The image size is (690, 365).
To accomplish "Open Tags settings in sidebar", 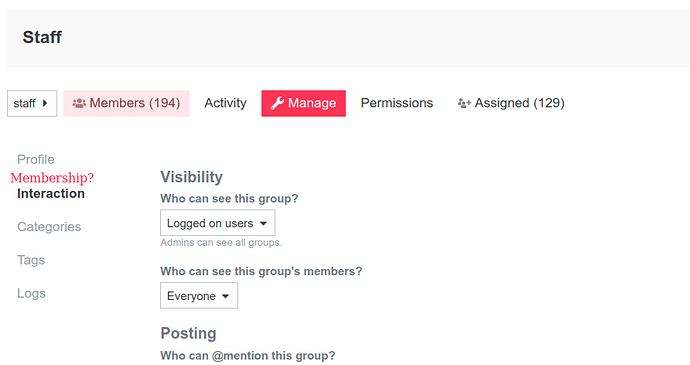I will click(31, 260).
